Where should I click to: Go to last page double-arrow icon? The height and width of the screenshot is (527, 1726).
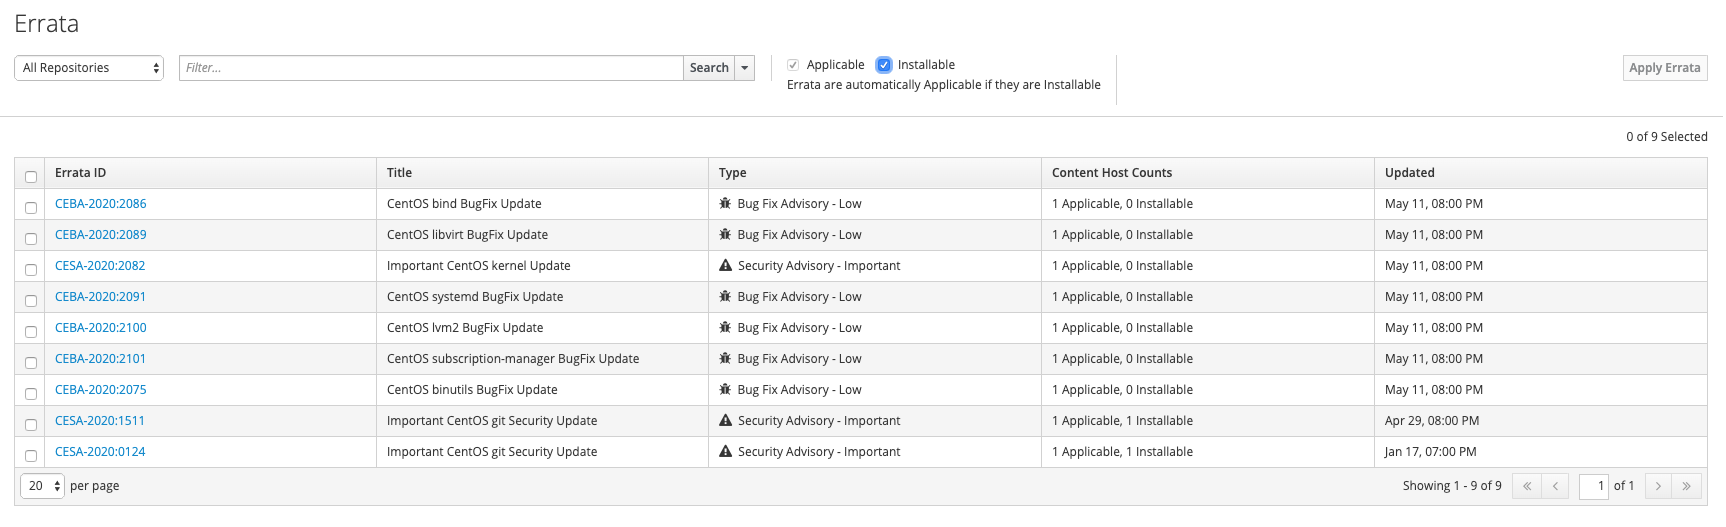click(x=1687, y=486)
